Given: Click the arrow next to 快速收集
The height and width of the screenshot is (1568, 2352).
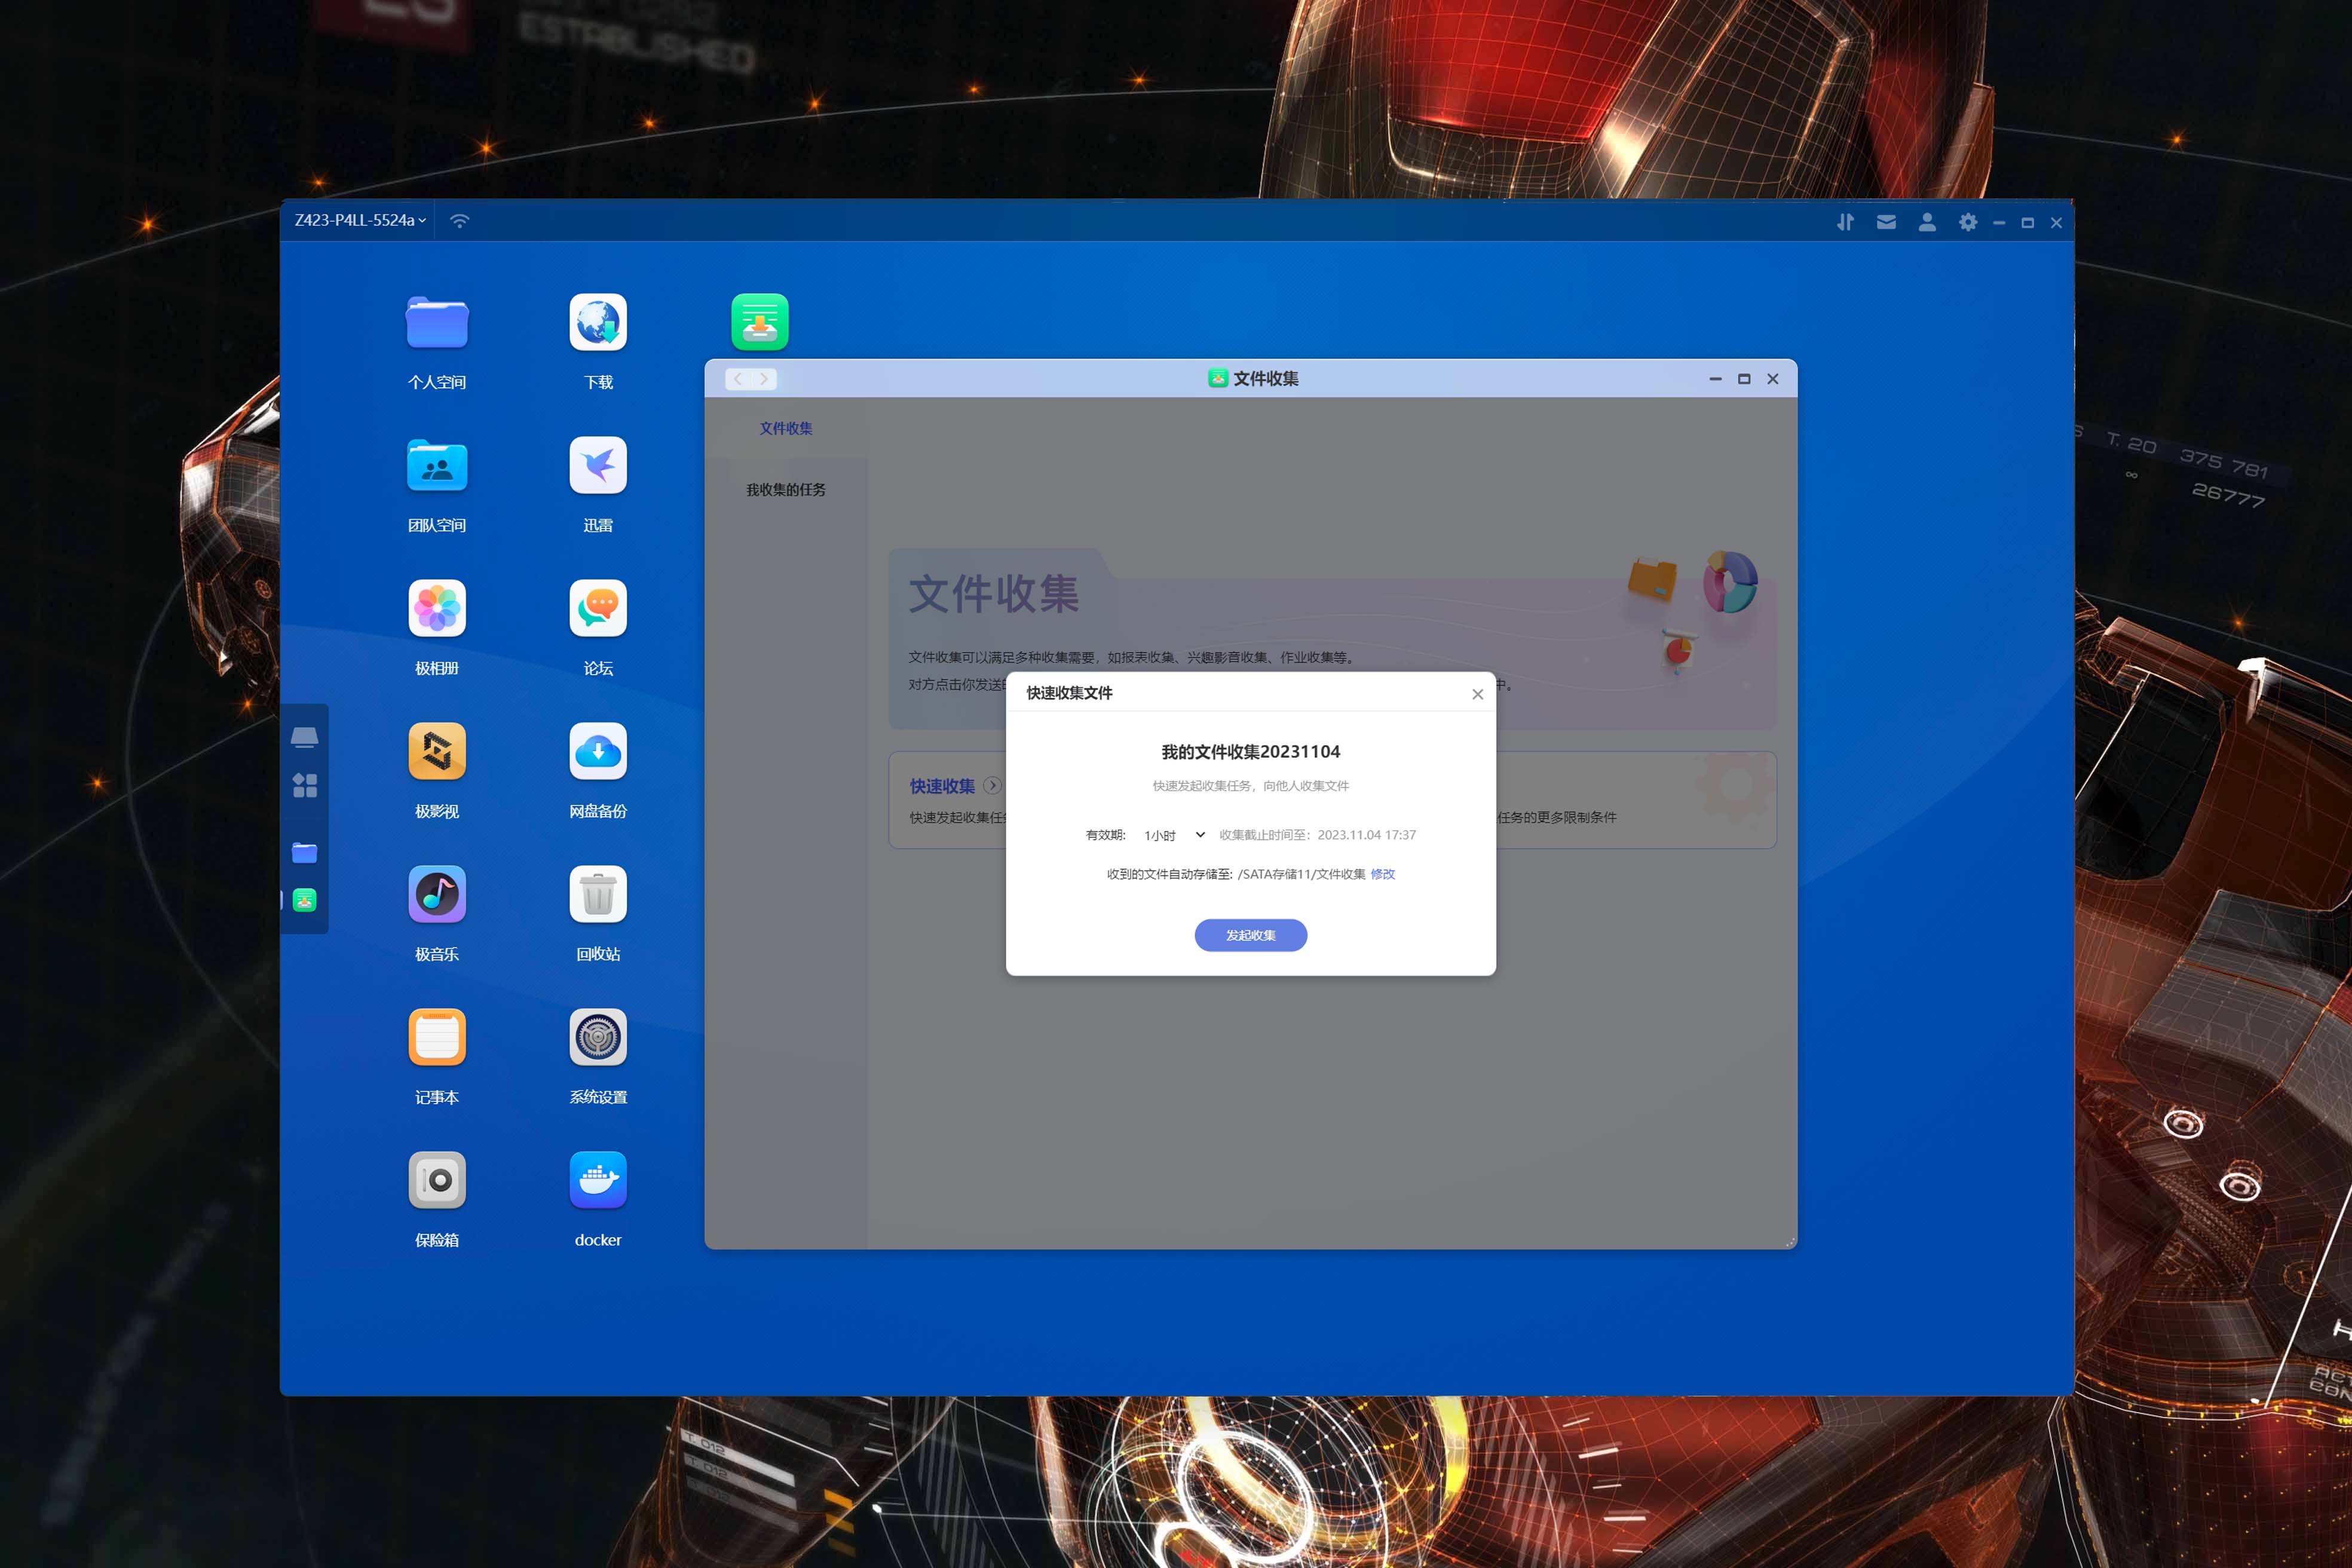Looking at the screenshot, I should (992, 785).
